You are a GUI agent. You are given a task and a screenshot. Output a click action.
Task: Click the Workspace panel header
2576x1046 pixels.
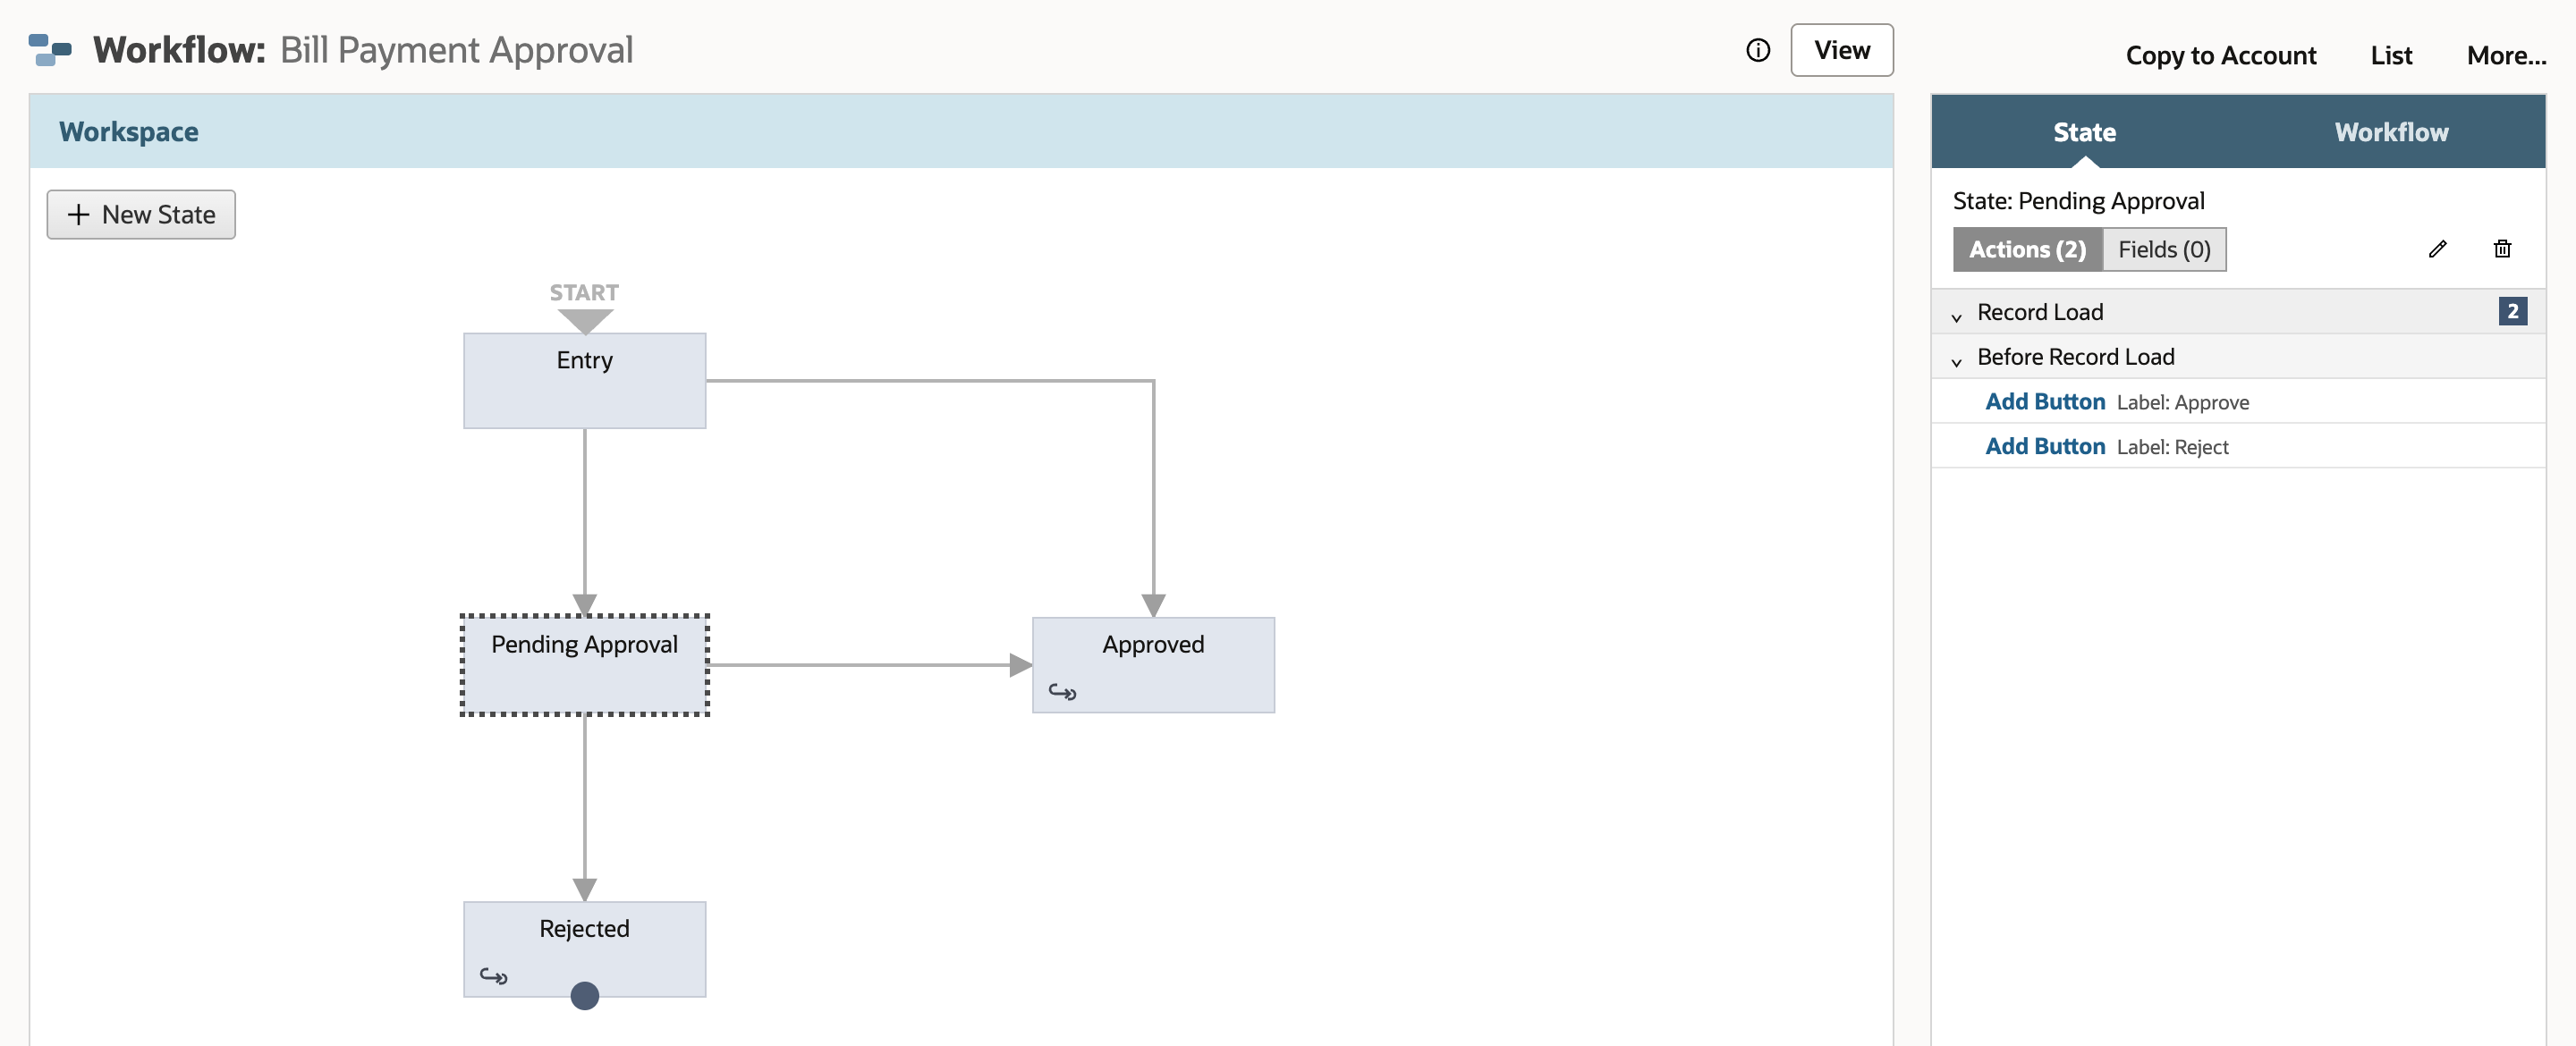pyautogui.click(x=961, y=132)
